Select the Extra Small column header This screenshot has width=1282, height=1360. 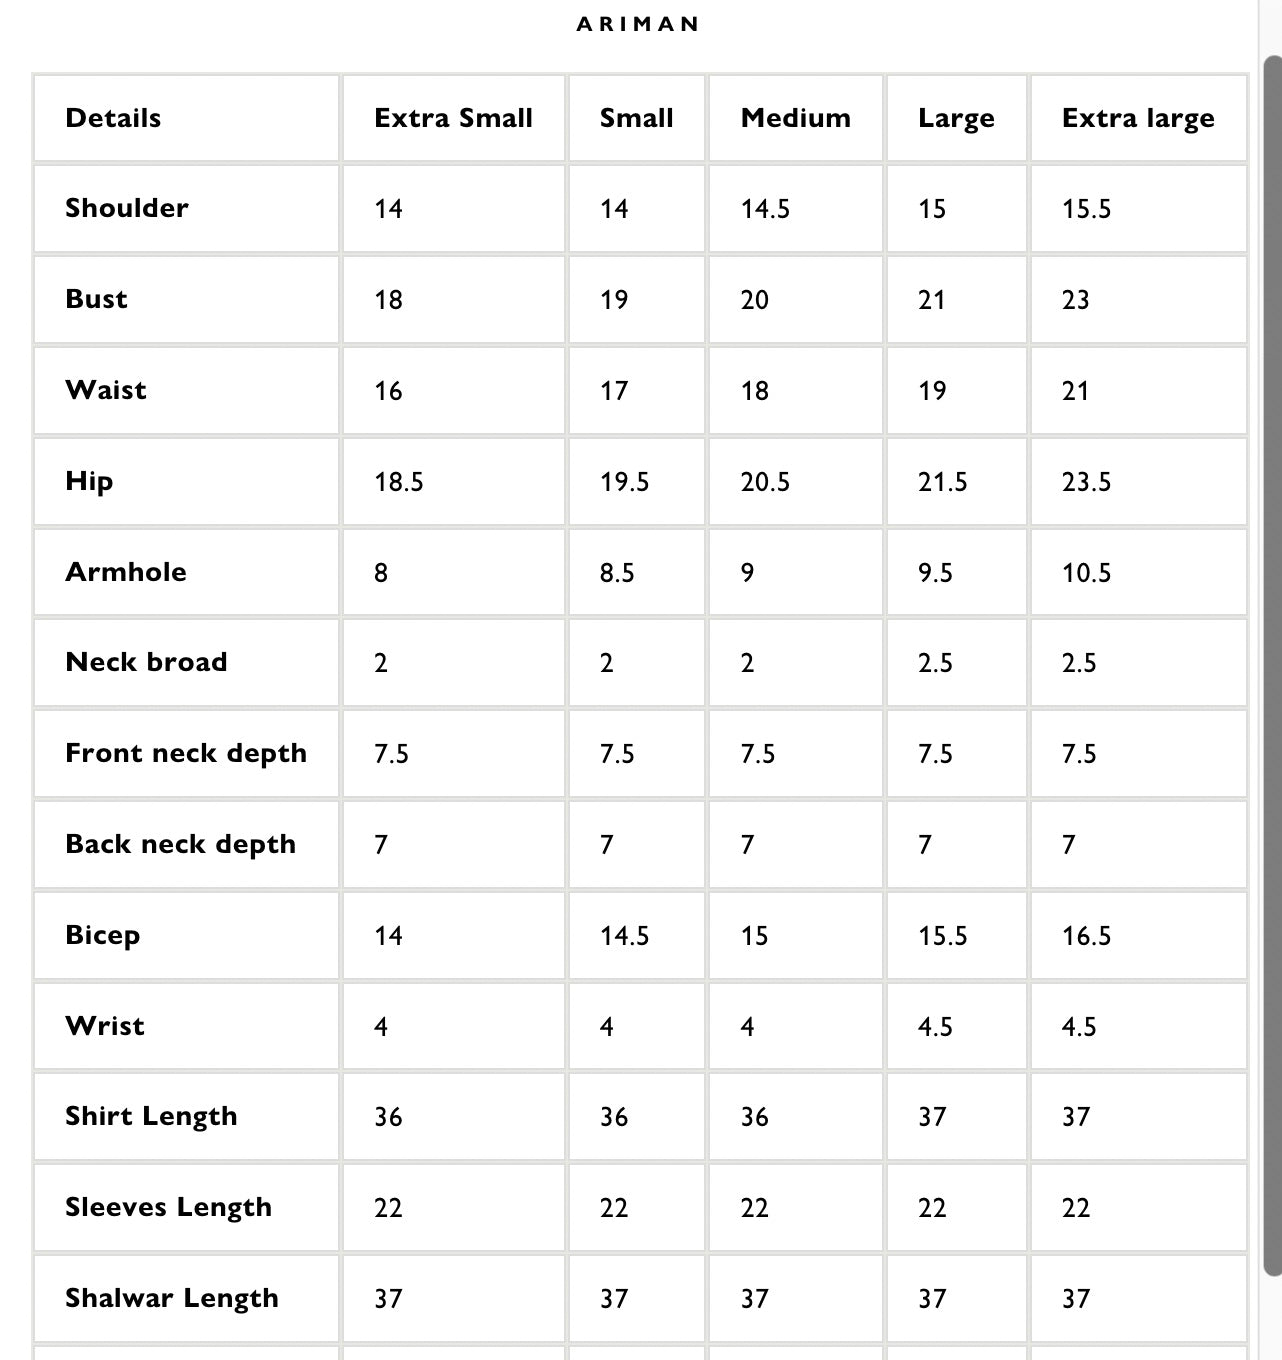click(x=453, y=118)
